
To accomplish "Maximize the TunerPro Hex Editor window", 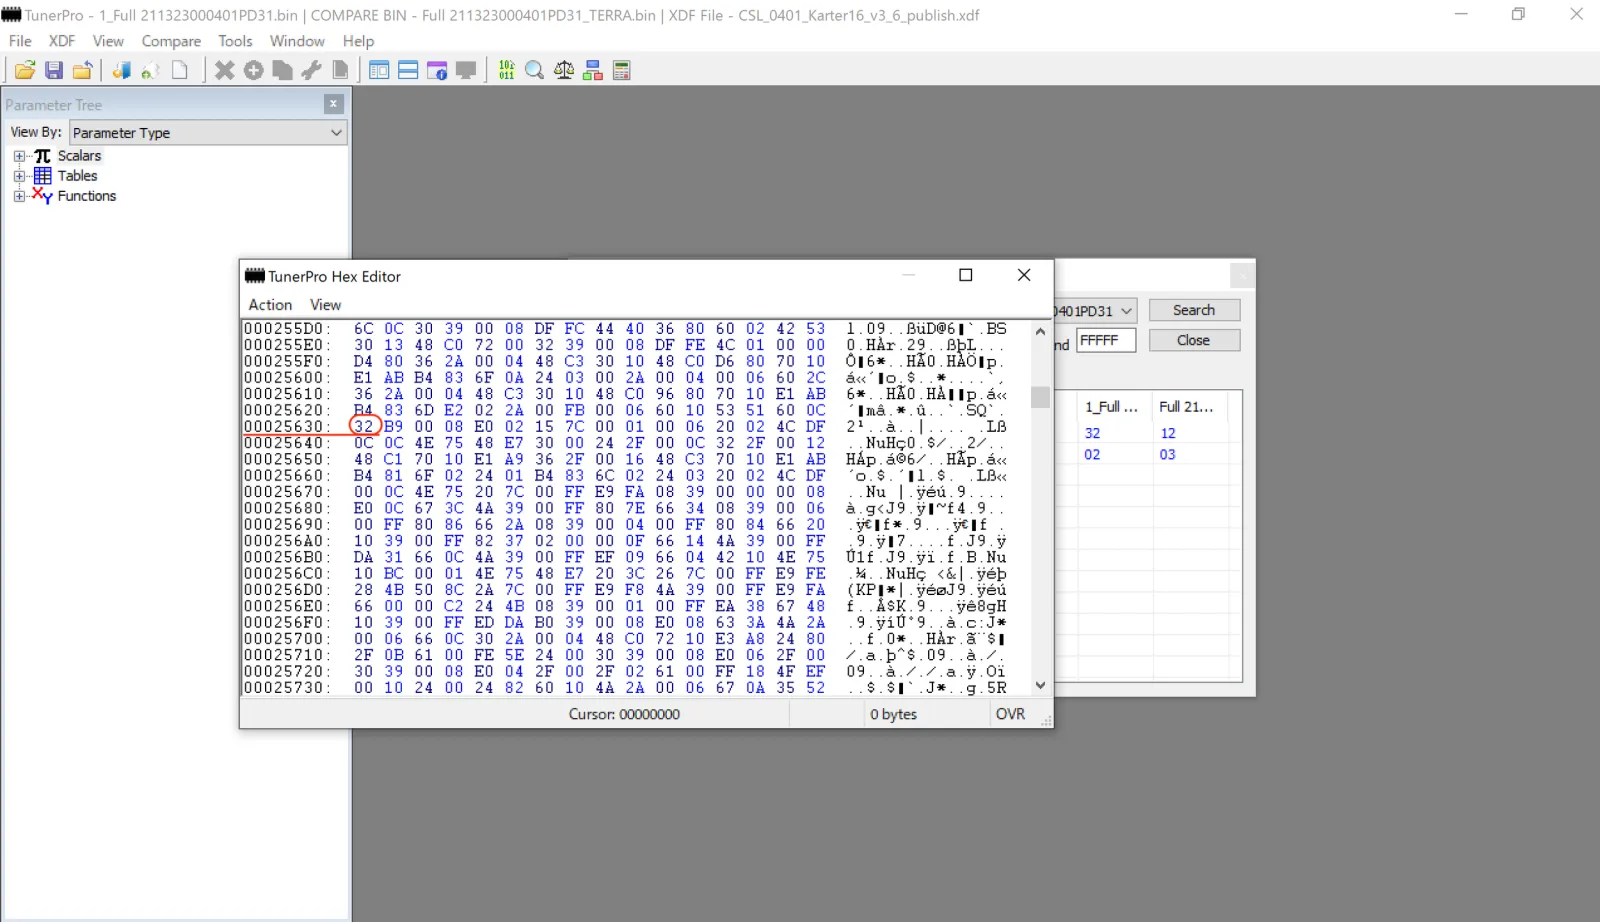I will (966, 275).
